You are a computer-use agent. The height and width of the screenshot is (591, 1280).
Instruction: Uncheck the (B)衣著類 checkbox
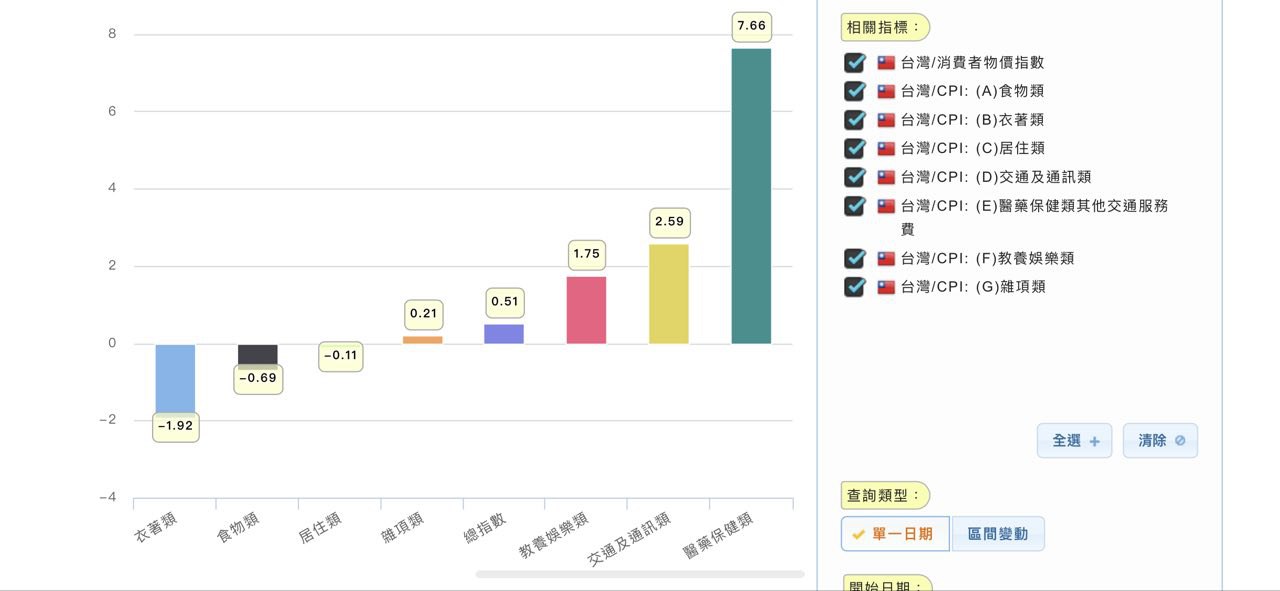(854, 120)
